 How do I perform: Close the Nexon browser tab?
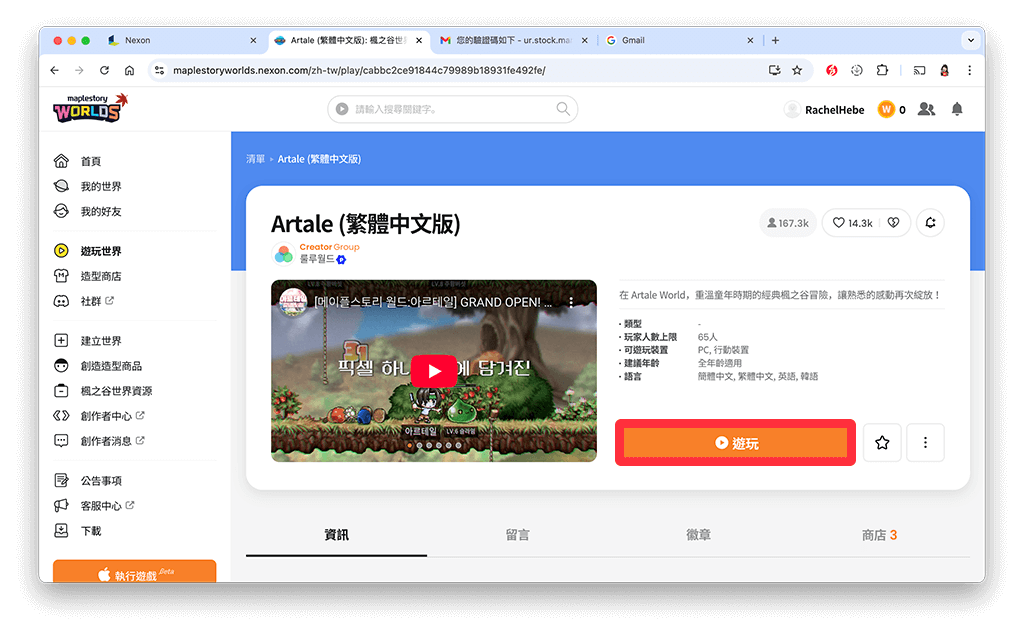253,40
